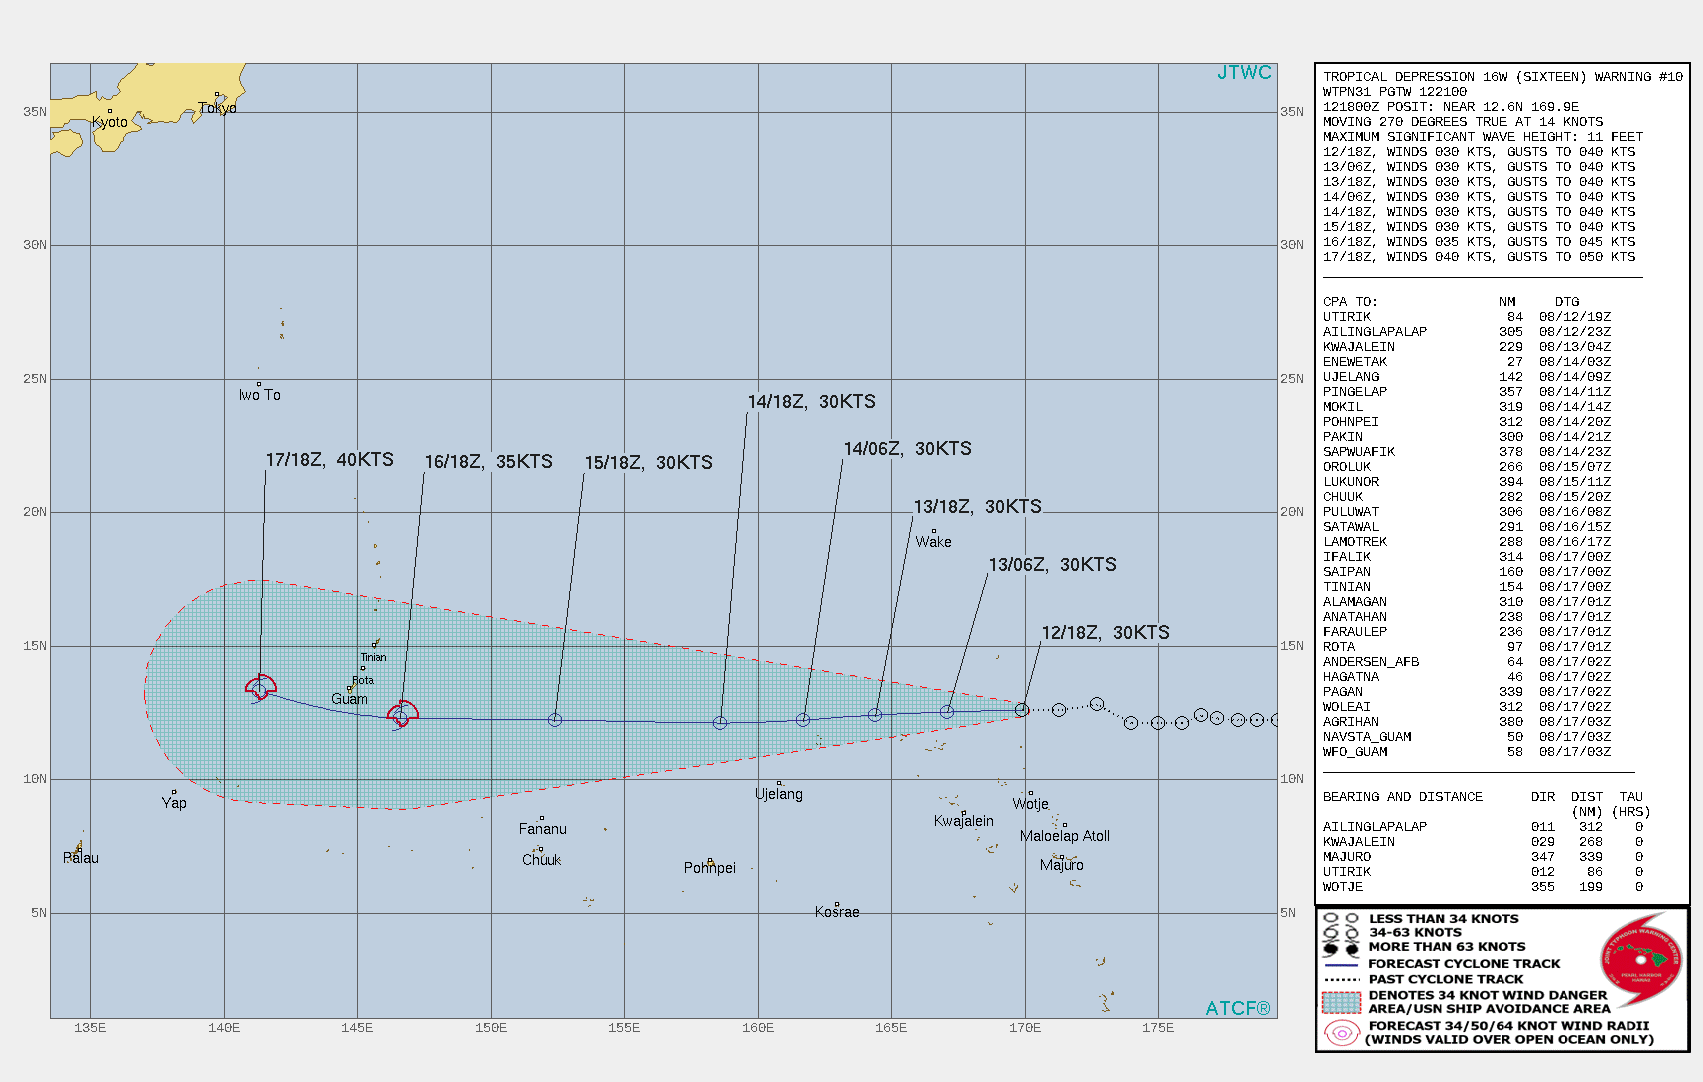The height and width of the screenshot is (1082, 1703).
Task: Click the '14/06Z, 30KTS' forecast label
Action: [908, 449]
